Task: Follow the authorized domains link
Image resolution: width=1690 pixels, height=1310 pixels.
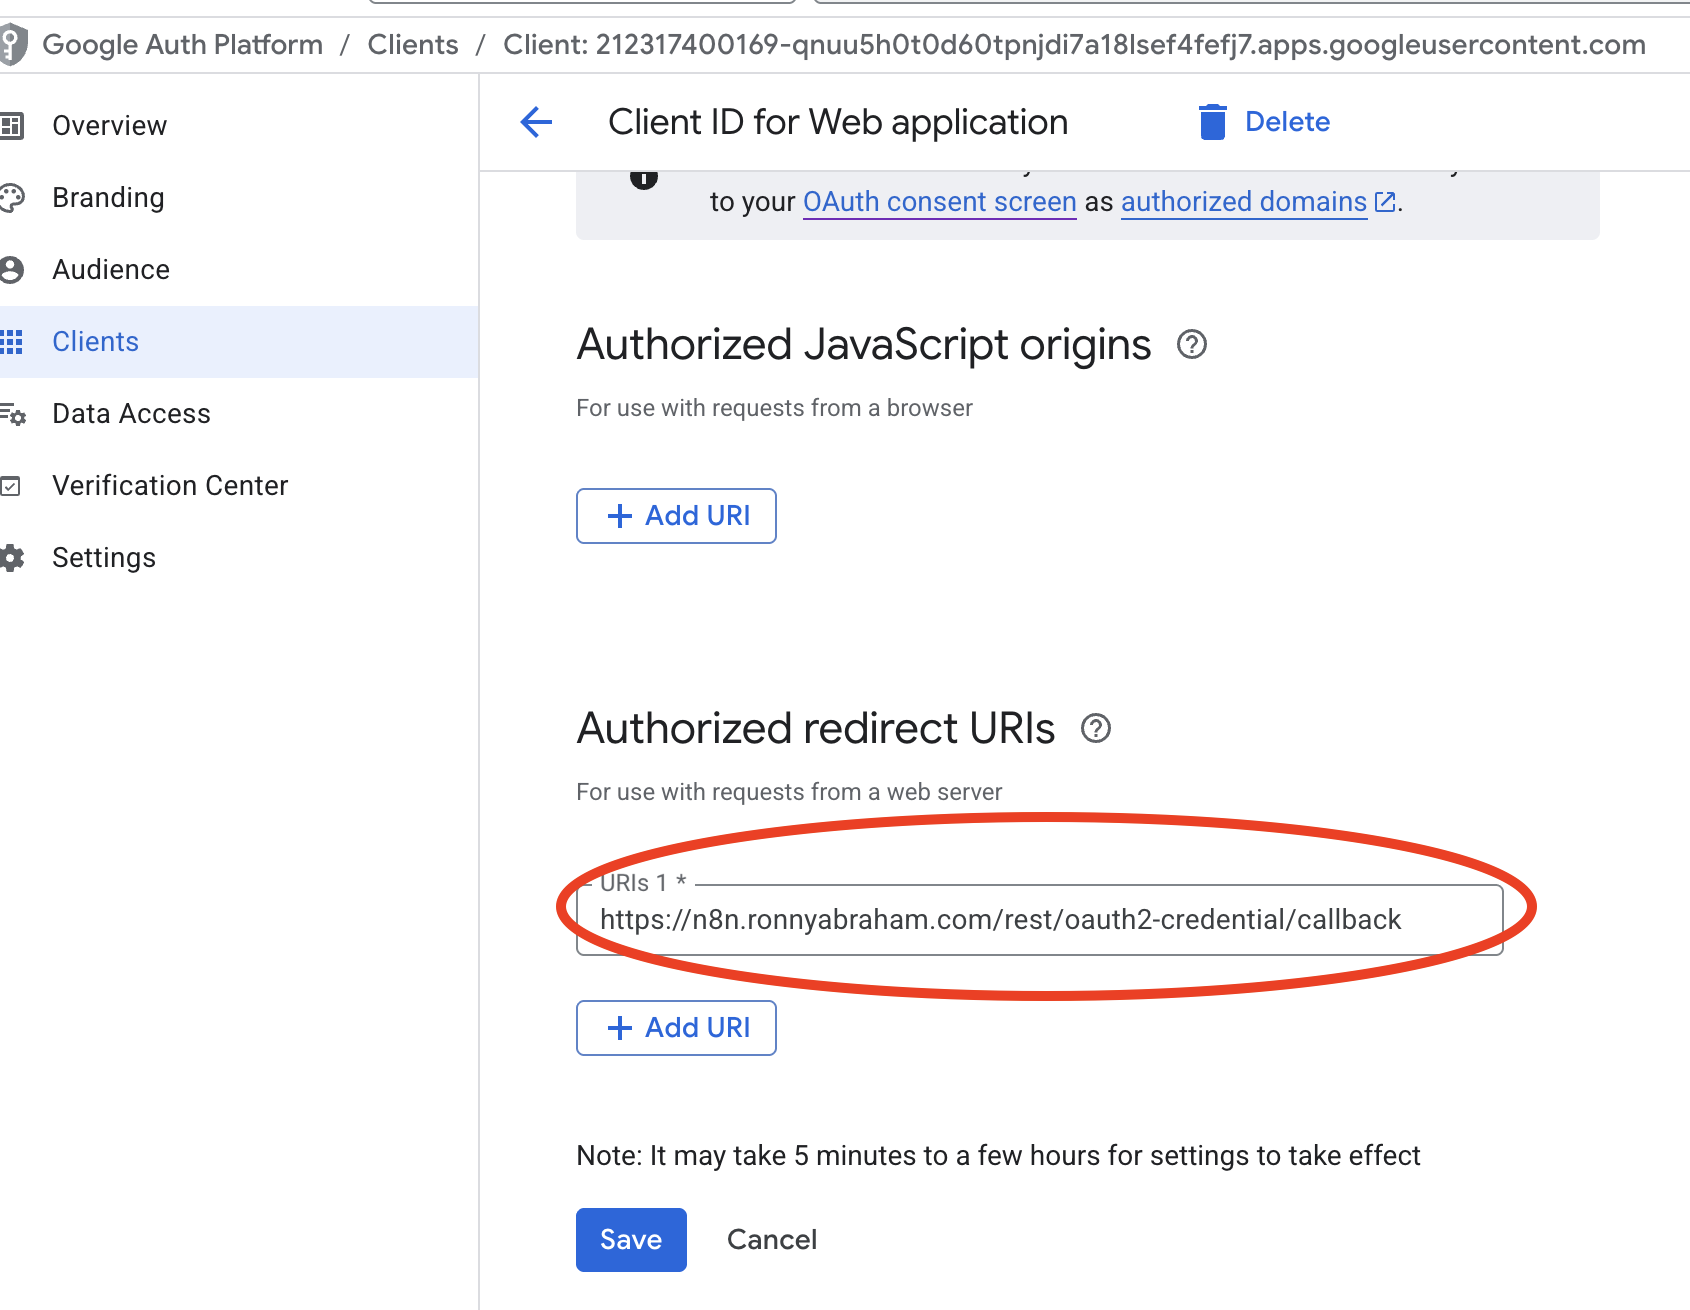Action: coord(1243,202)
